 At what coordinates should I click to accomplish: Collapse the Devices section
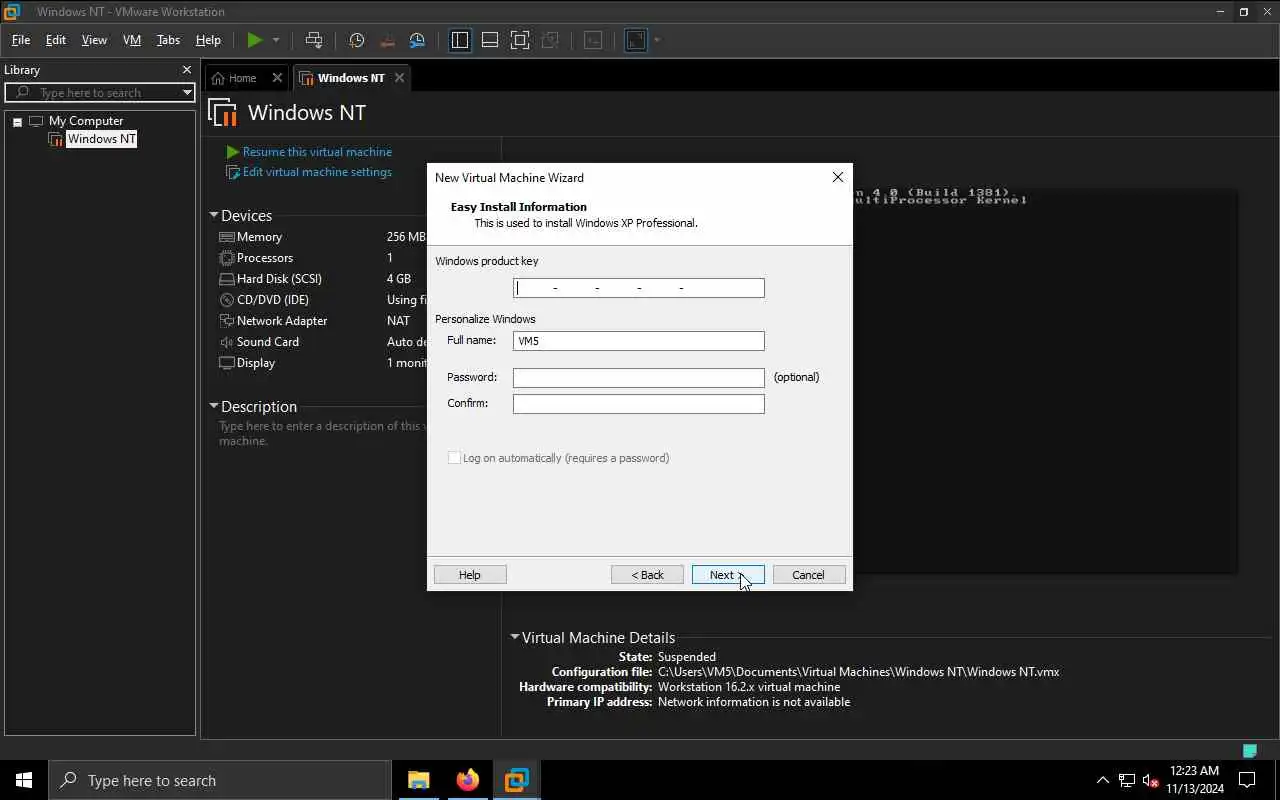pos(214,216)
